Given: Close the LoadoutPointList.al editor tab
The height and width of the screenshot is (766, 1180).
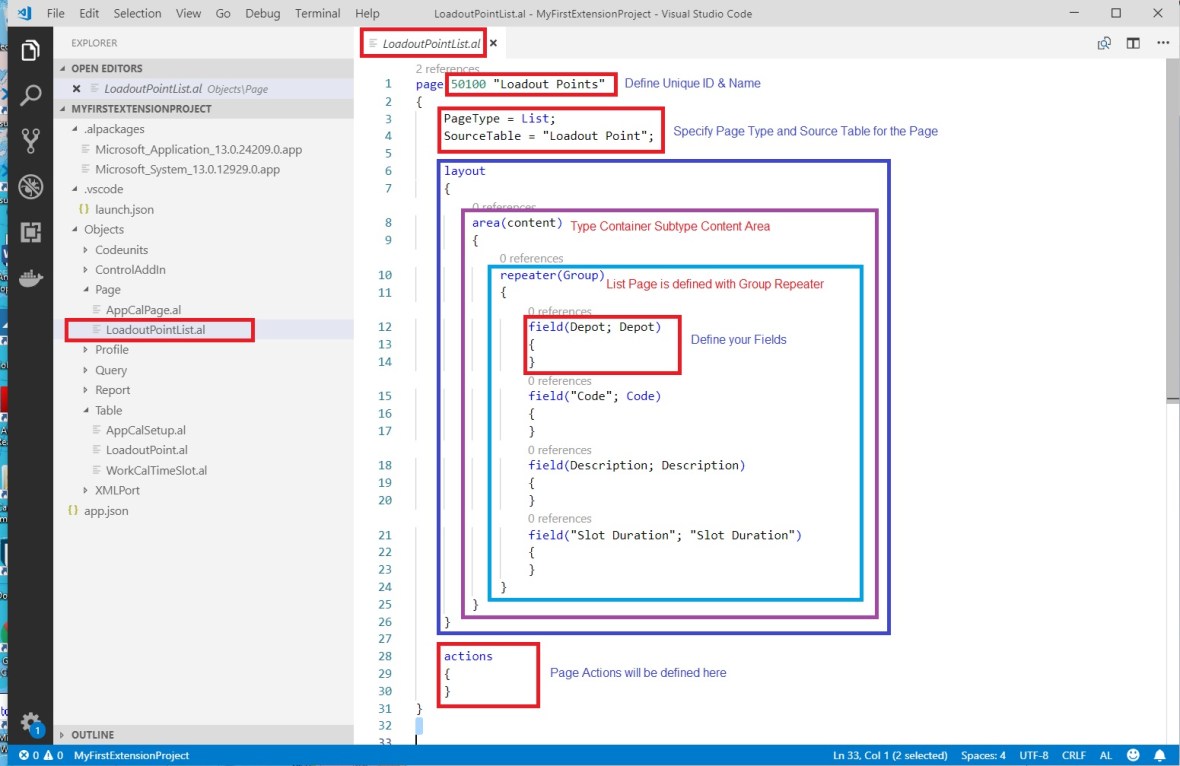Looking at the screenshot, I should coord(493,44).
